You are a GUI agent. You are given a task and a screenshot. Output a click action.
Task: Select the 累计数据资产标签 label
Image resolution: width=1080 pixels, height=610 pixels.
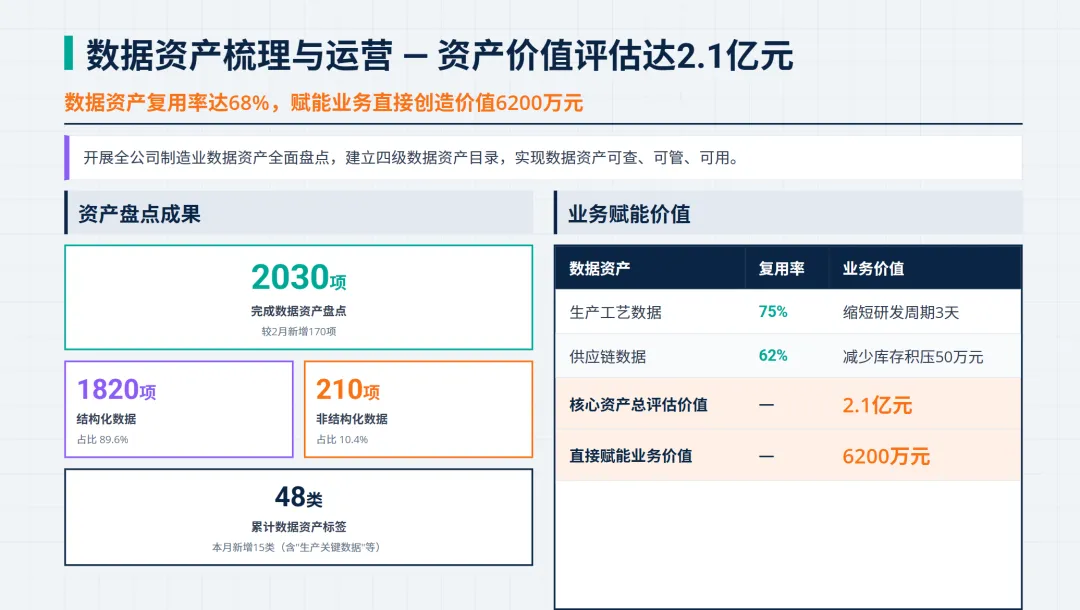coord(298,527)
